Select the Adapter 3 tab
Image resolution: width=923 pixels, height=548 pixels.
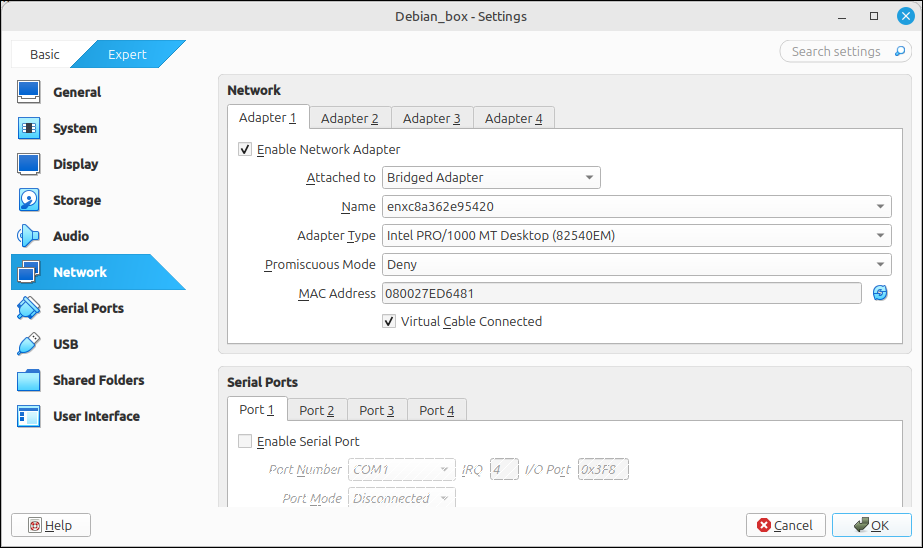pyautogui.click(x=431, y=118)
